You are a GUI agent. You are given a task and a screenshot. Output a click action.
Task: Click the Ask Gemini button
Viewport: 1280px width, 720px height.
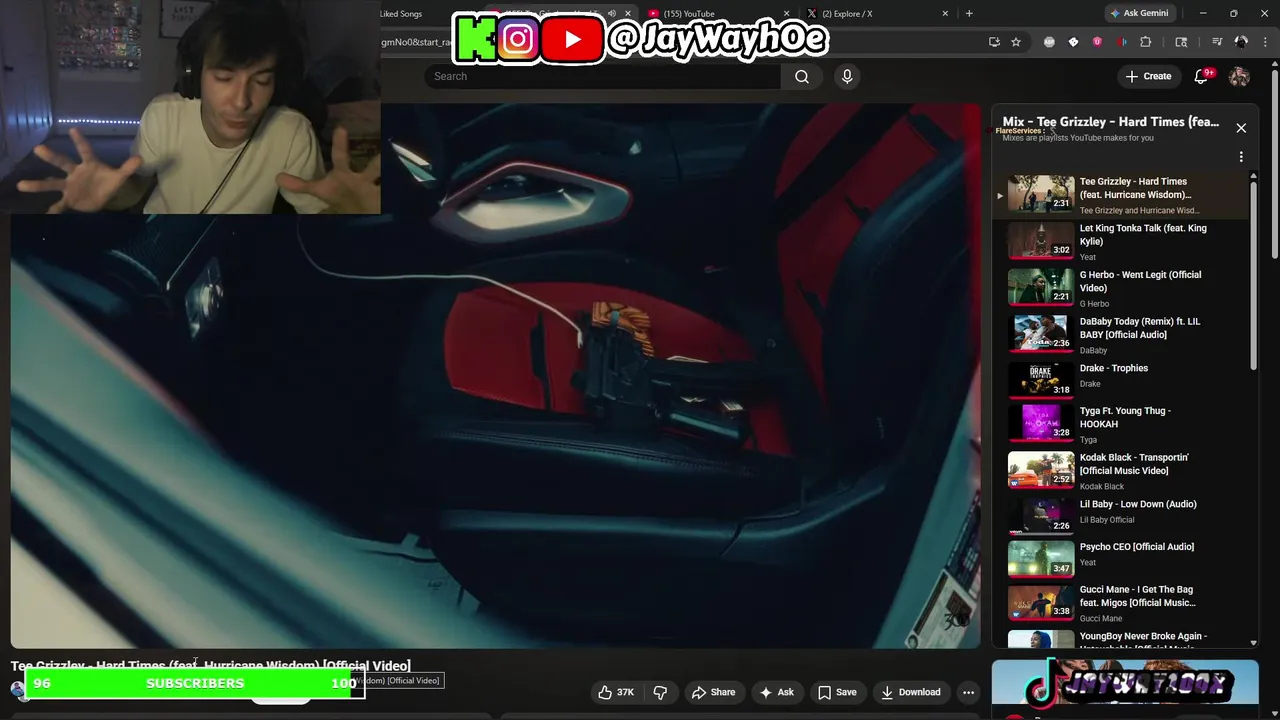[x=1138, y=13]
